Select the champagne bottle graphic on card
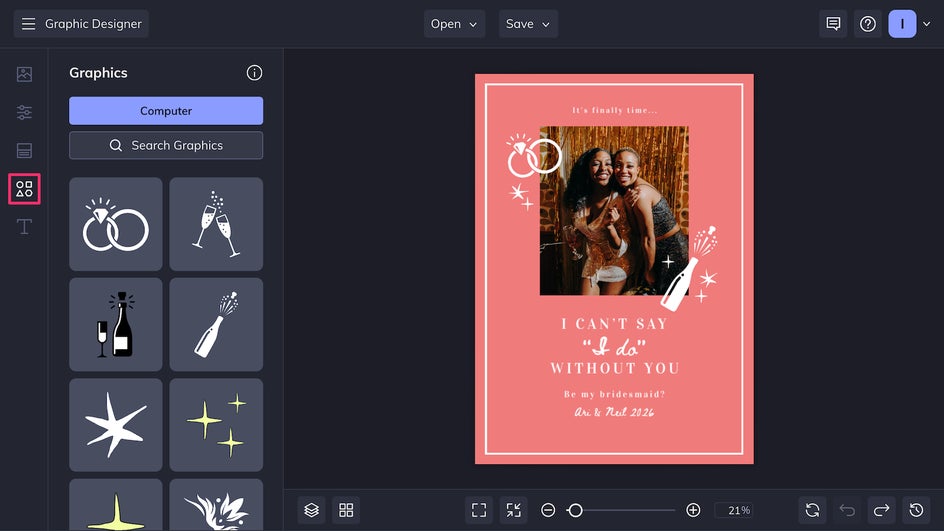 689,269
